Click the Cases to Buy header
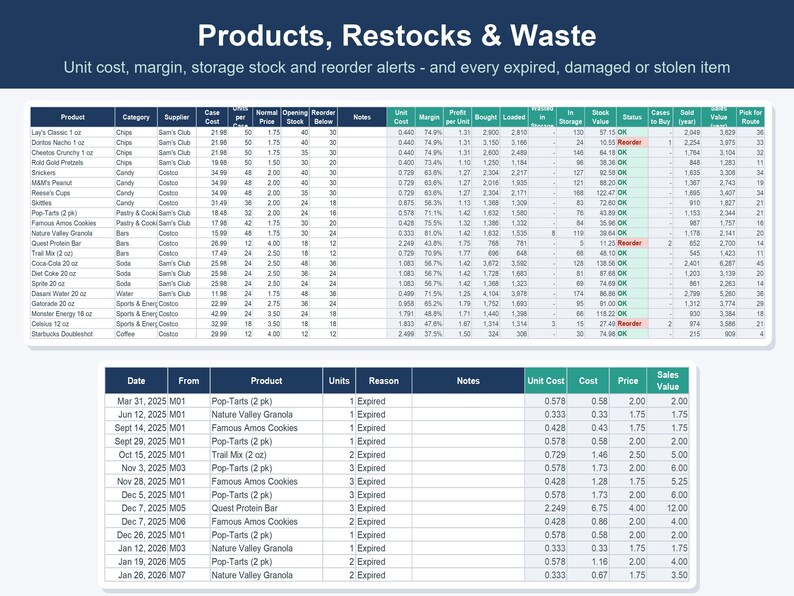This screenshot has width=794, height=596. coord(661,117)
